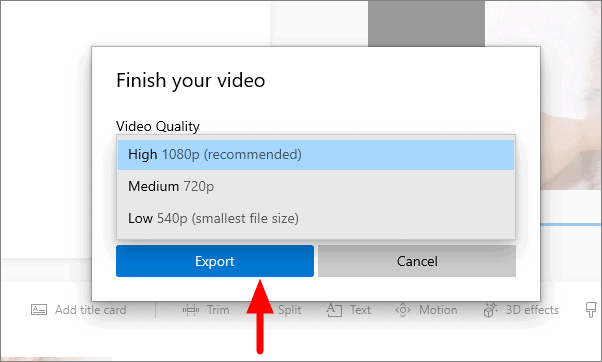Choose the Split toolbar label
This screenshot has height=362, width=602.
click(x=289, y=310)
